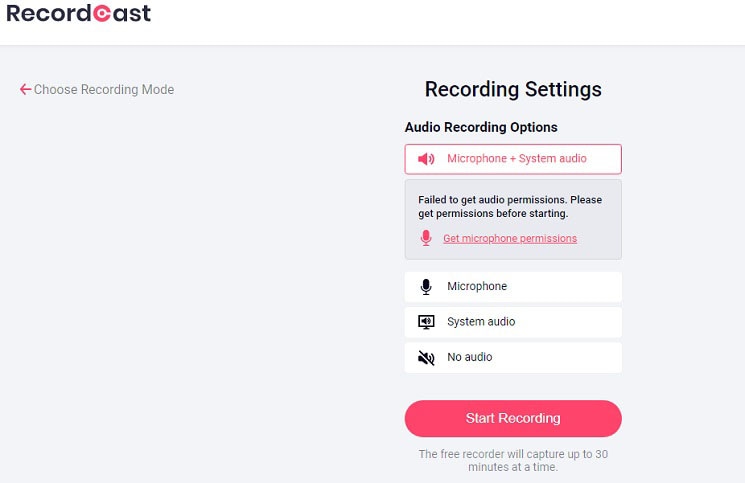Viewport: 745px width, 483px height.
Task: Click the Failed to get audio permissions message
Action: tap(510, 206)
